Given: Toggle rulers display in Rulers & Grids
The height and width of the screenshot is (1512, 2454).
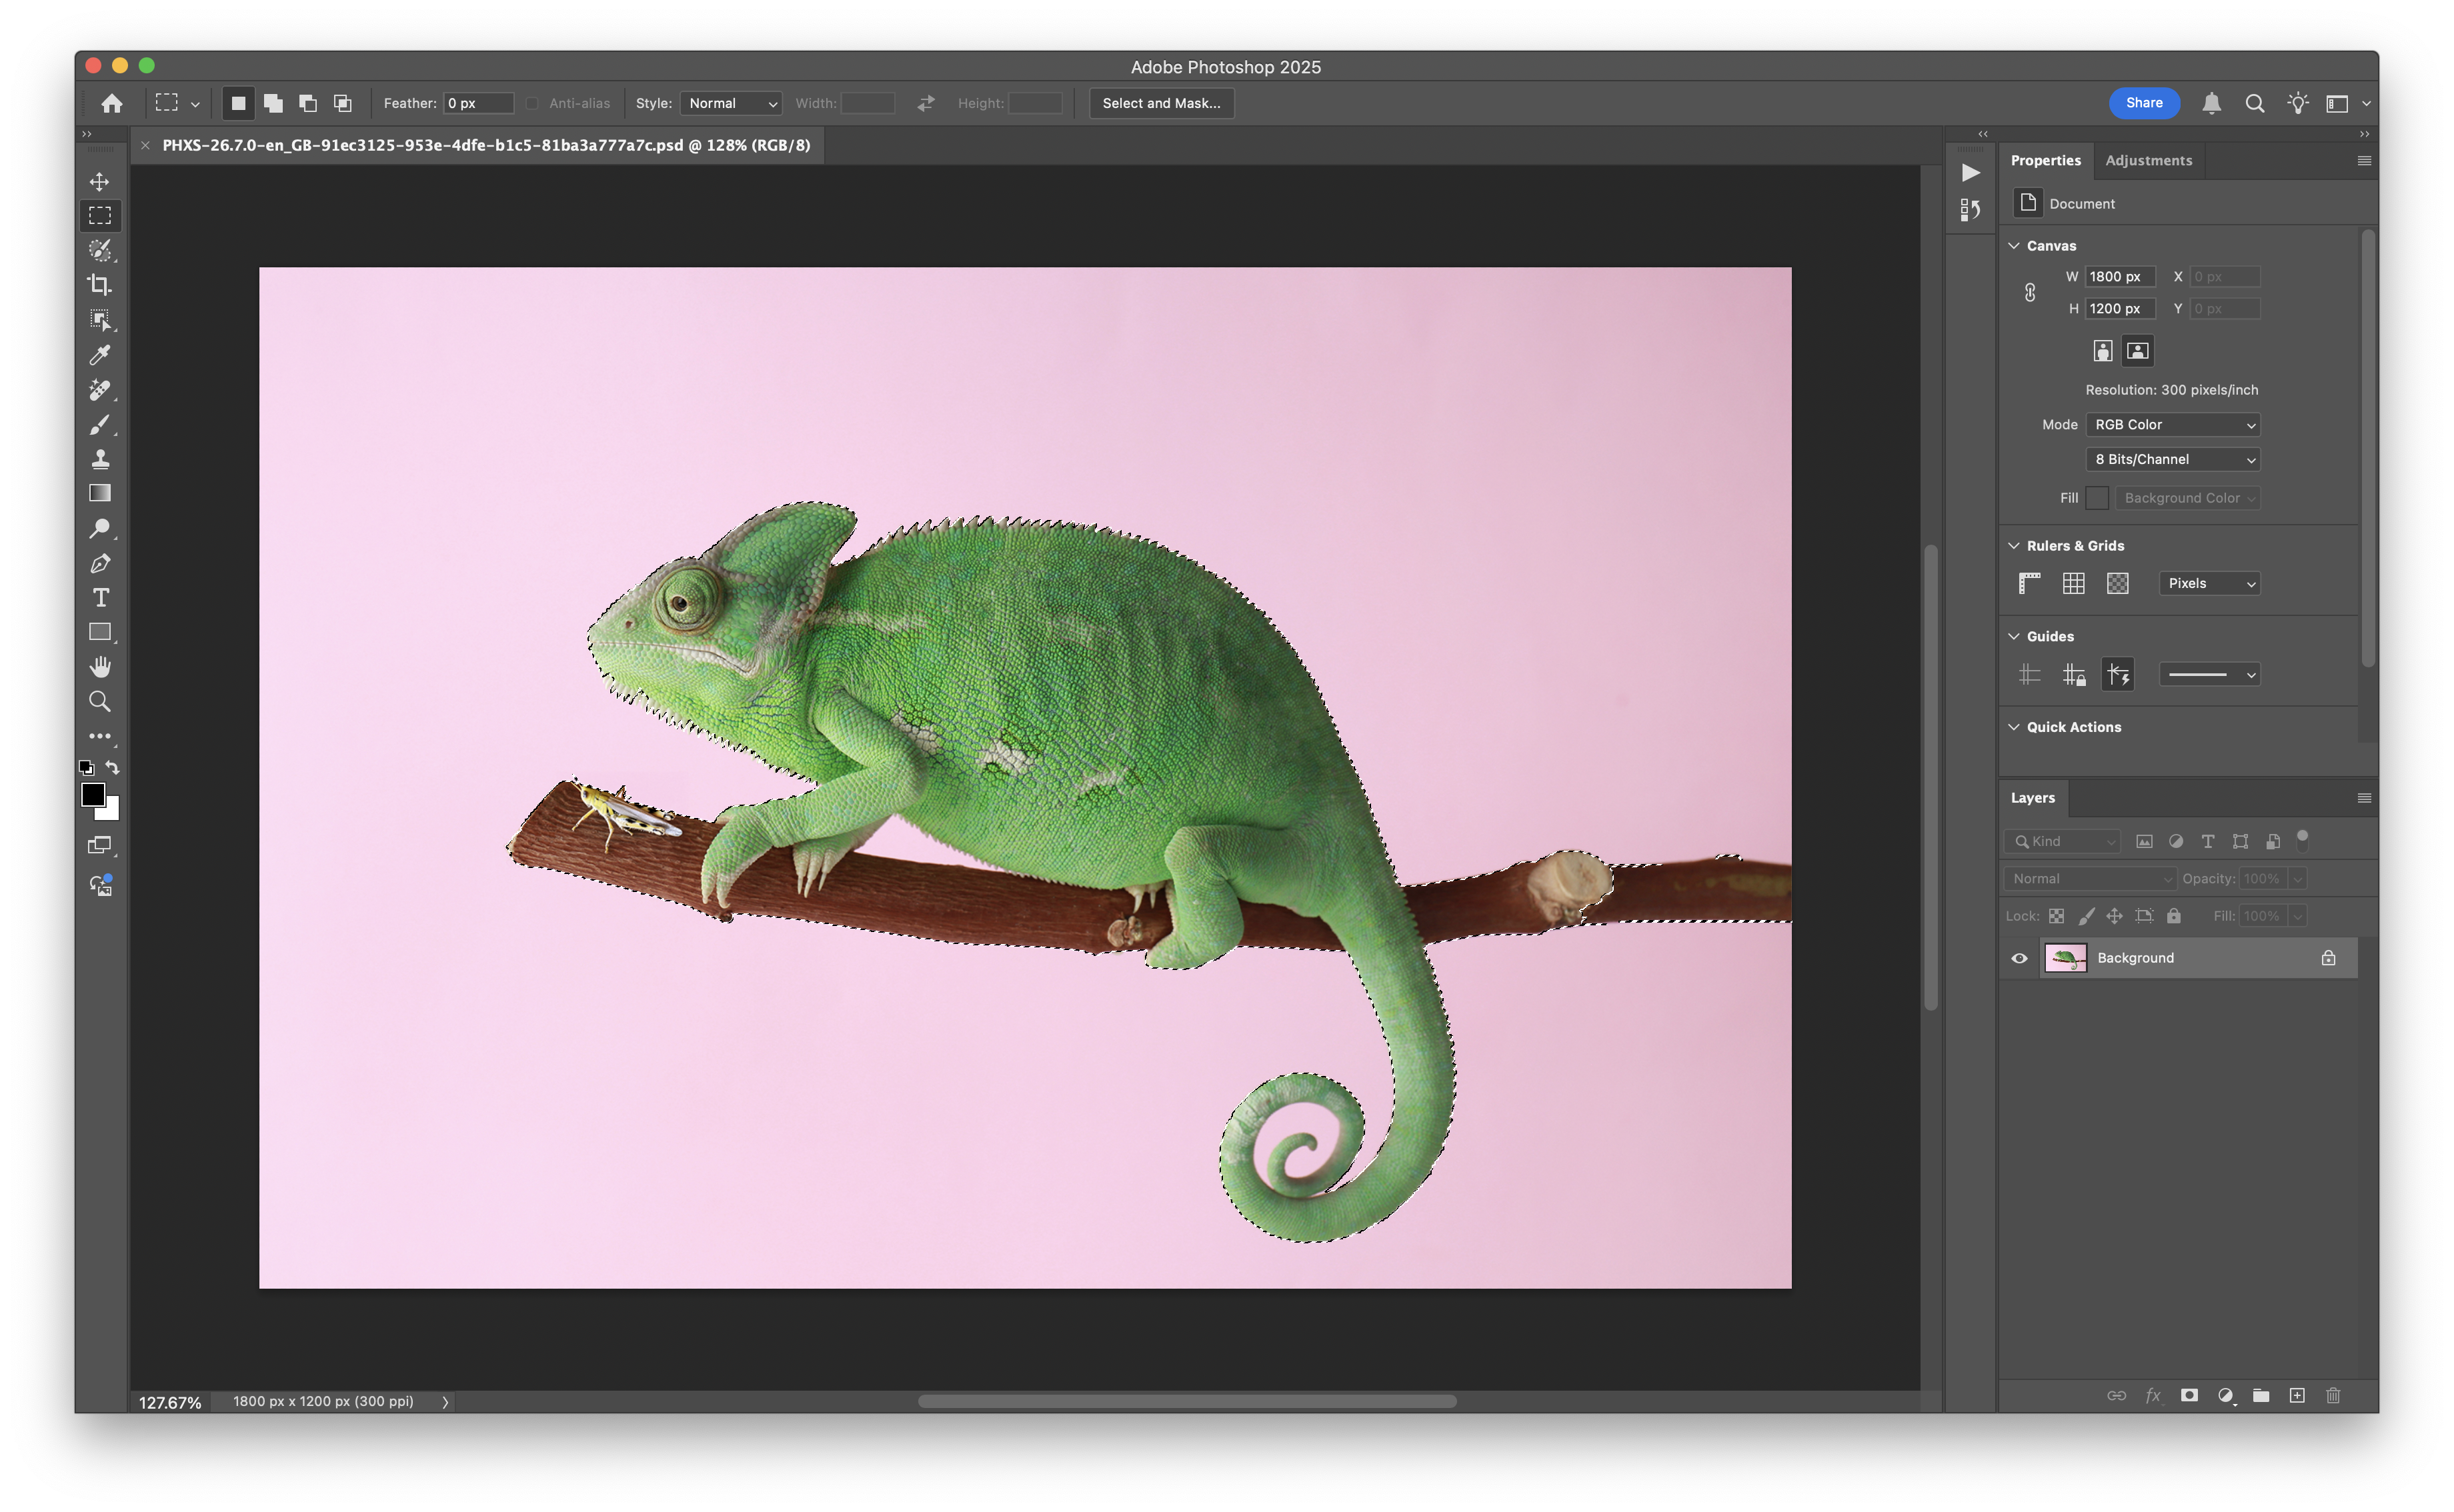Looking at the screenshot, I should tap(2029, 583).
